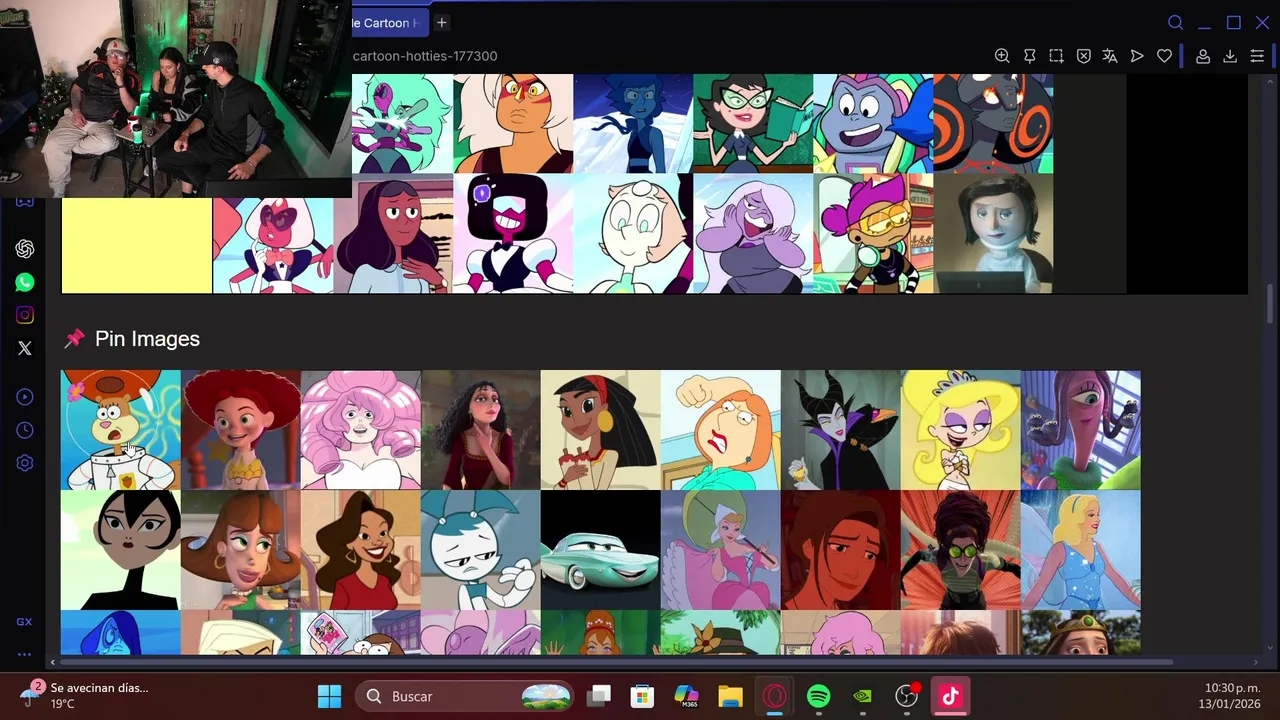
Task: Select the blonde girl with tiara image
Action: pos(961,430)
